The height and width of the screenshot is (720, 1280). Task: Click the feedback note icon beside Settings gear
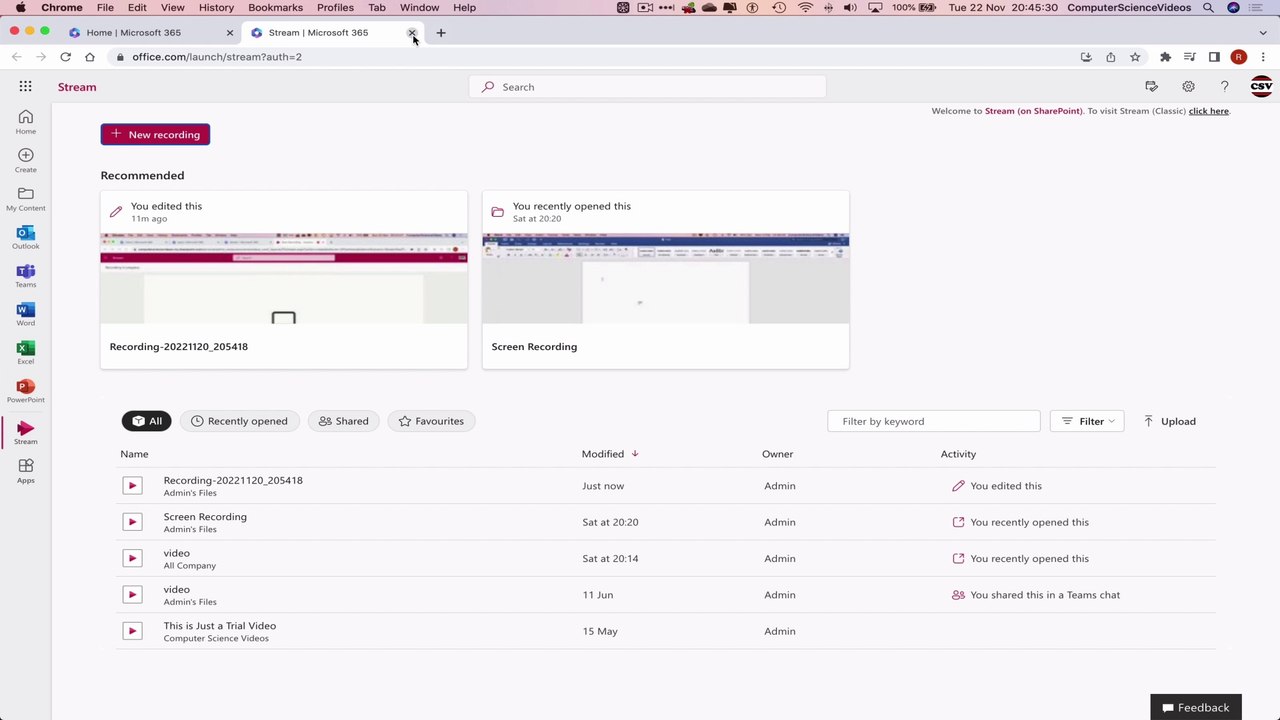point(1152,87)
